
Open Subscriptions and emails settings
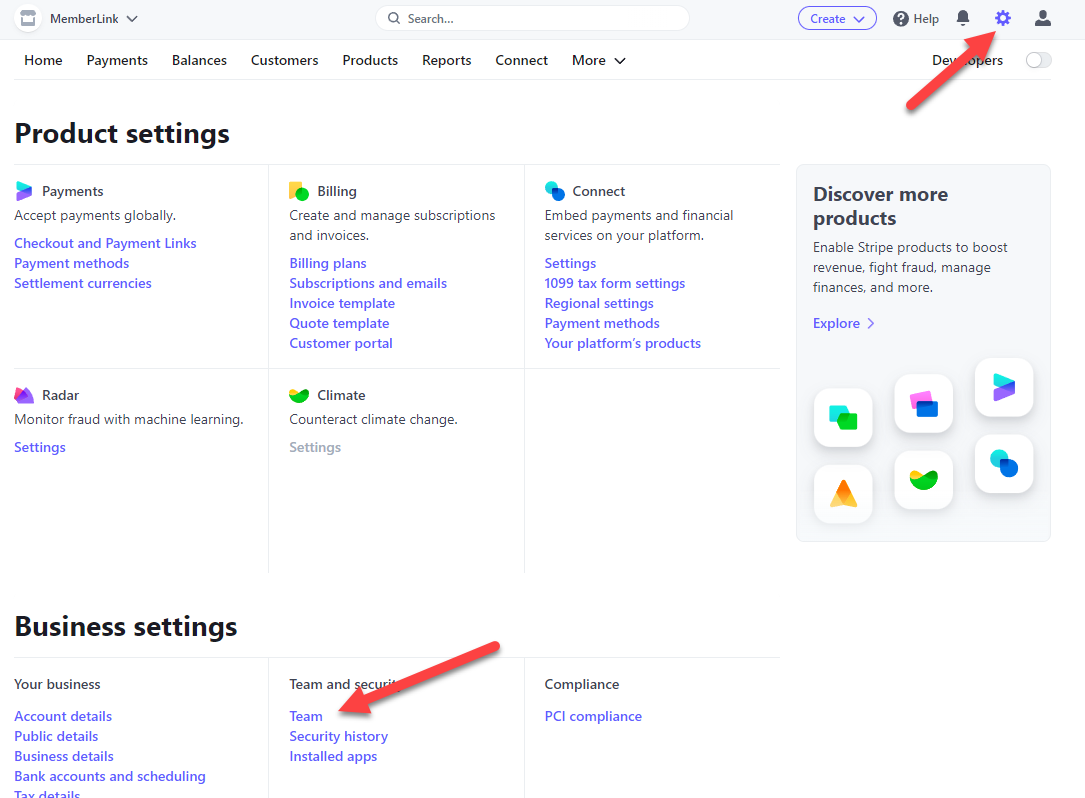(367, 283)
